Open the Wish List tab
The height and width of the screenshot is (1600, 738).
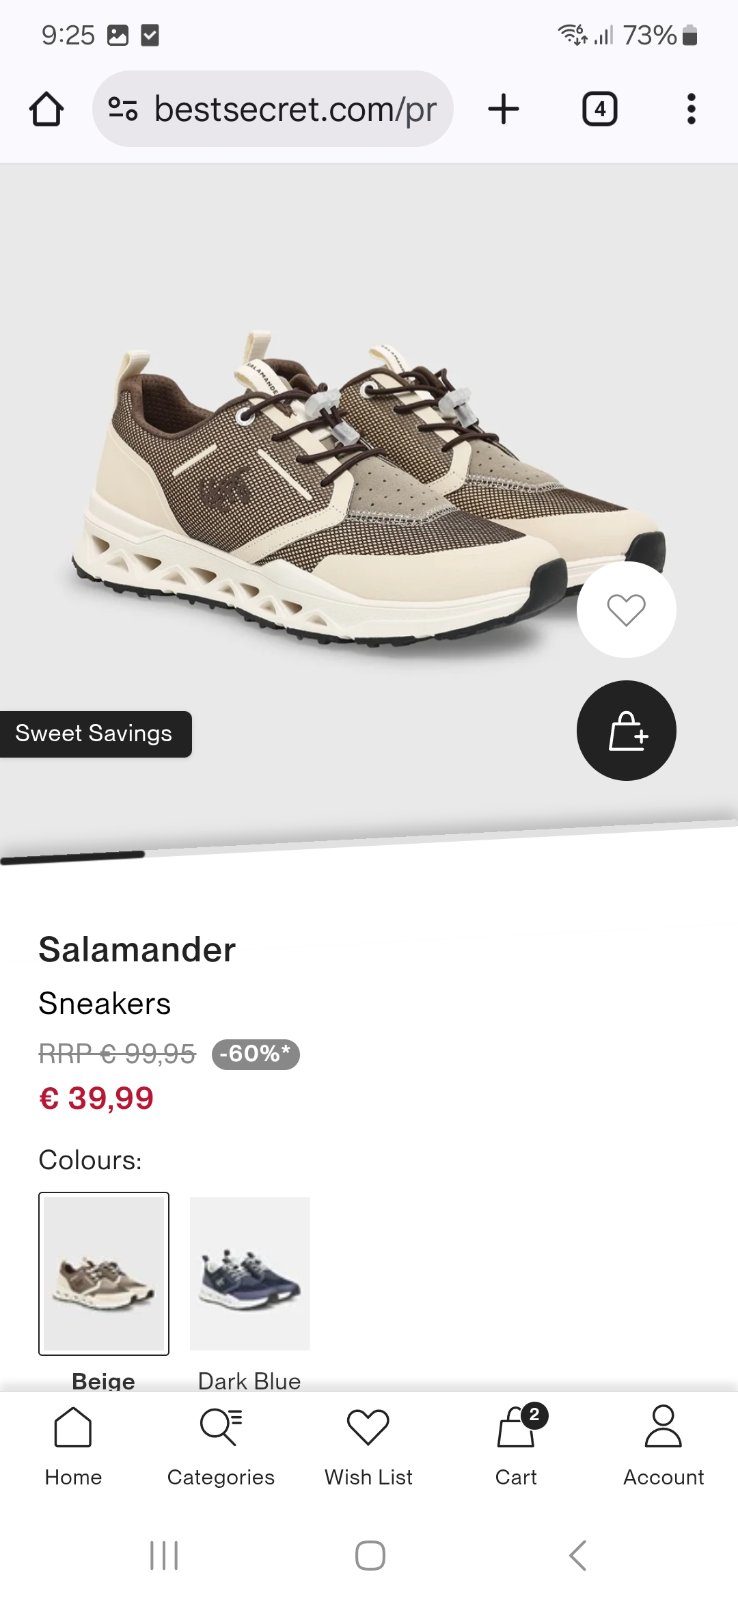(x=368, y=1447)
